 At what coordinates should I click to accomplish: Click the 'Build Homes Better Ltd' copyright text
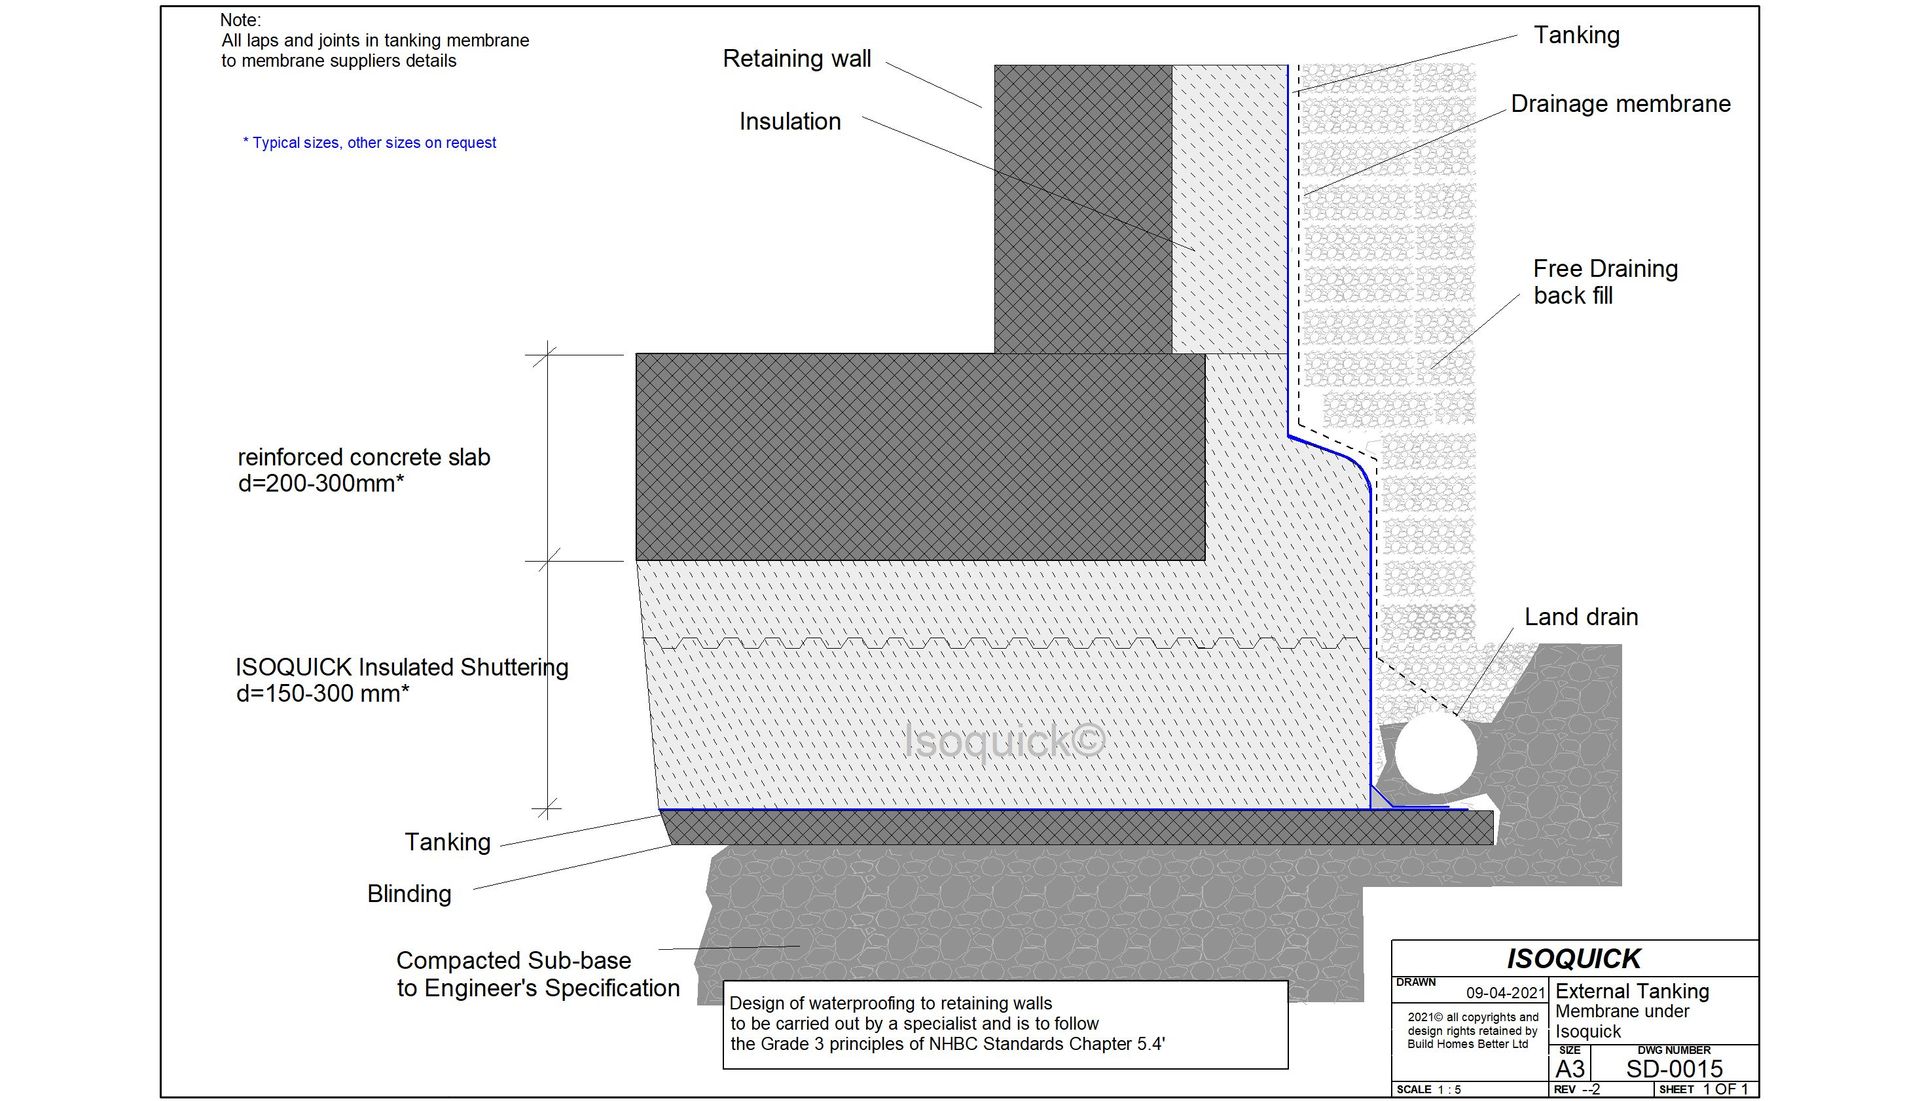(1467, 1044)
